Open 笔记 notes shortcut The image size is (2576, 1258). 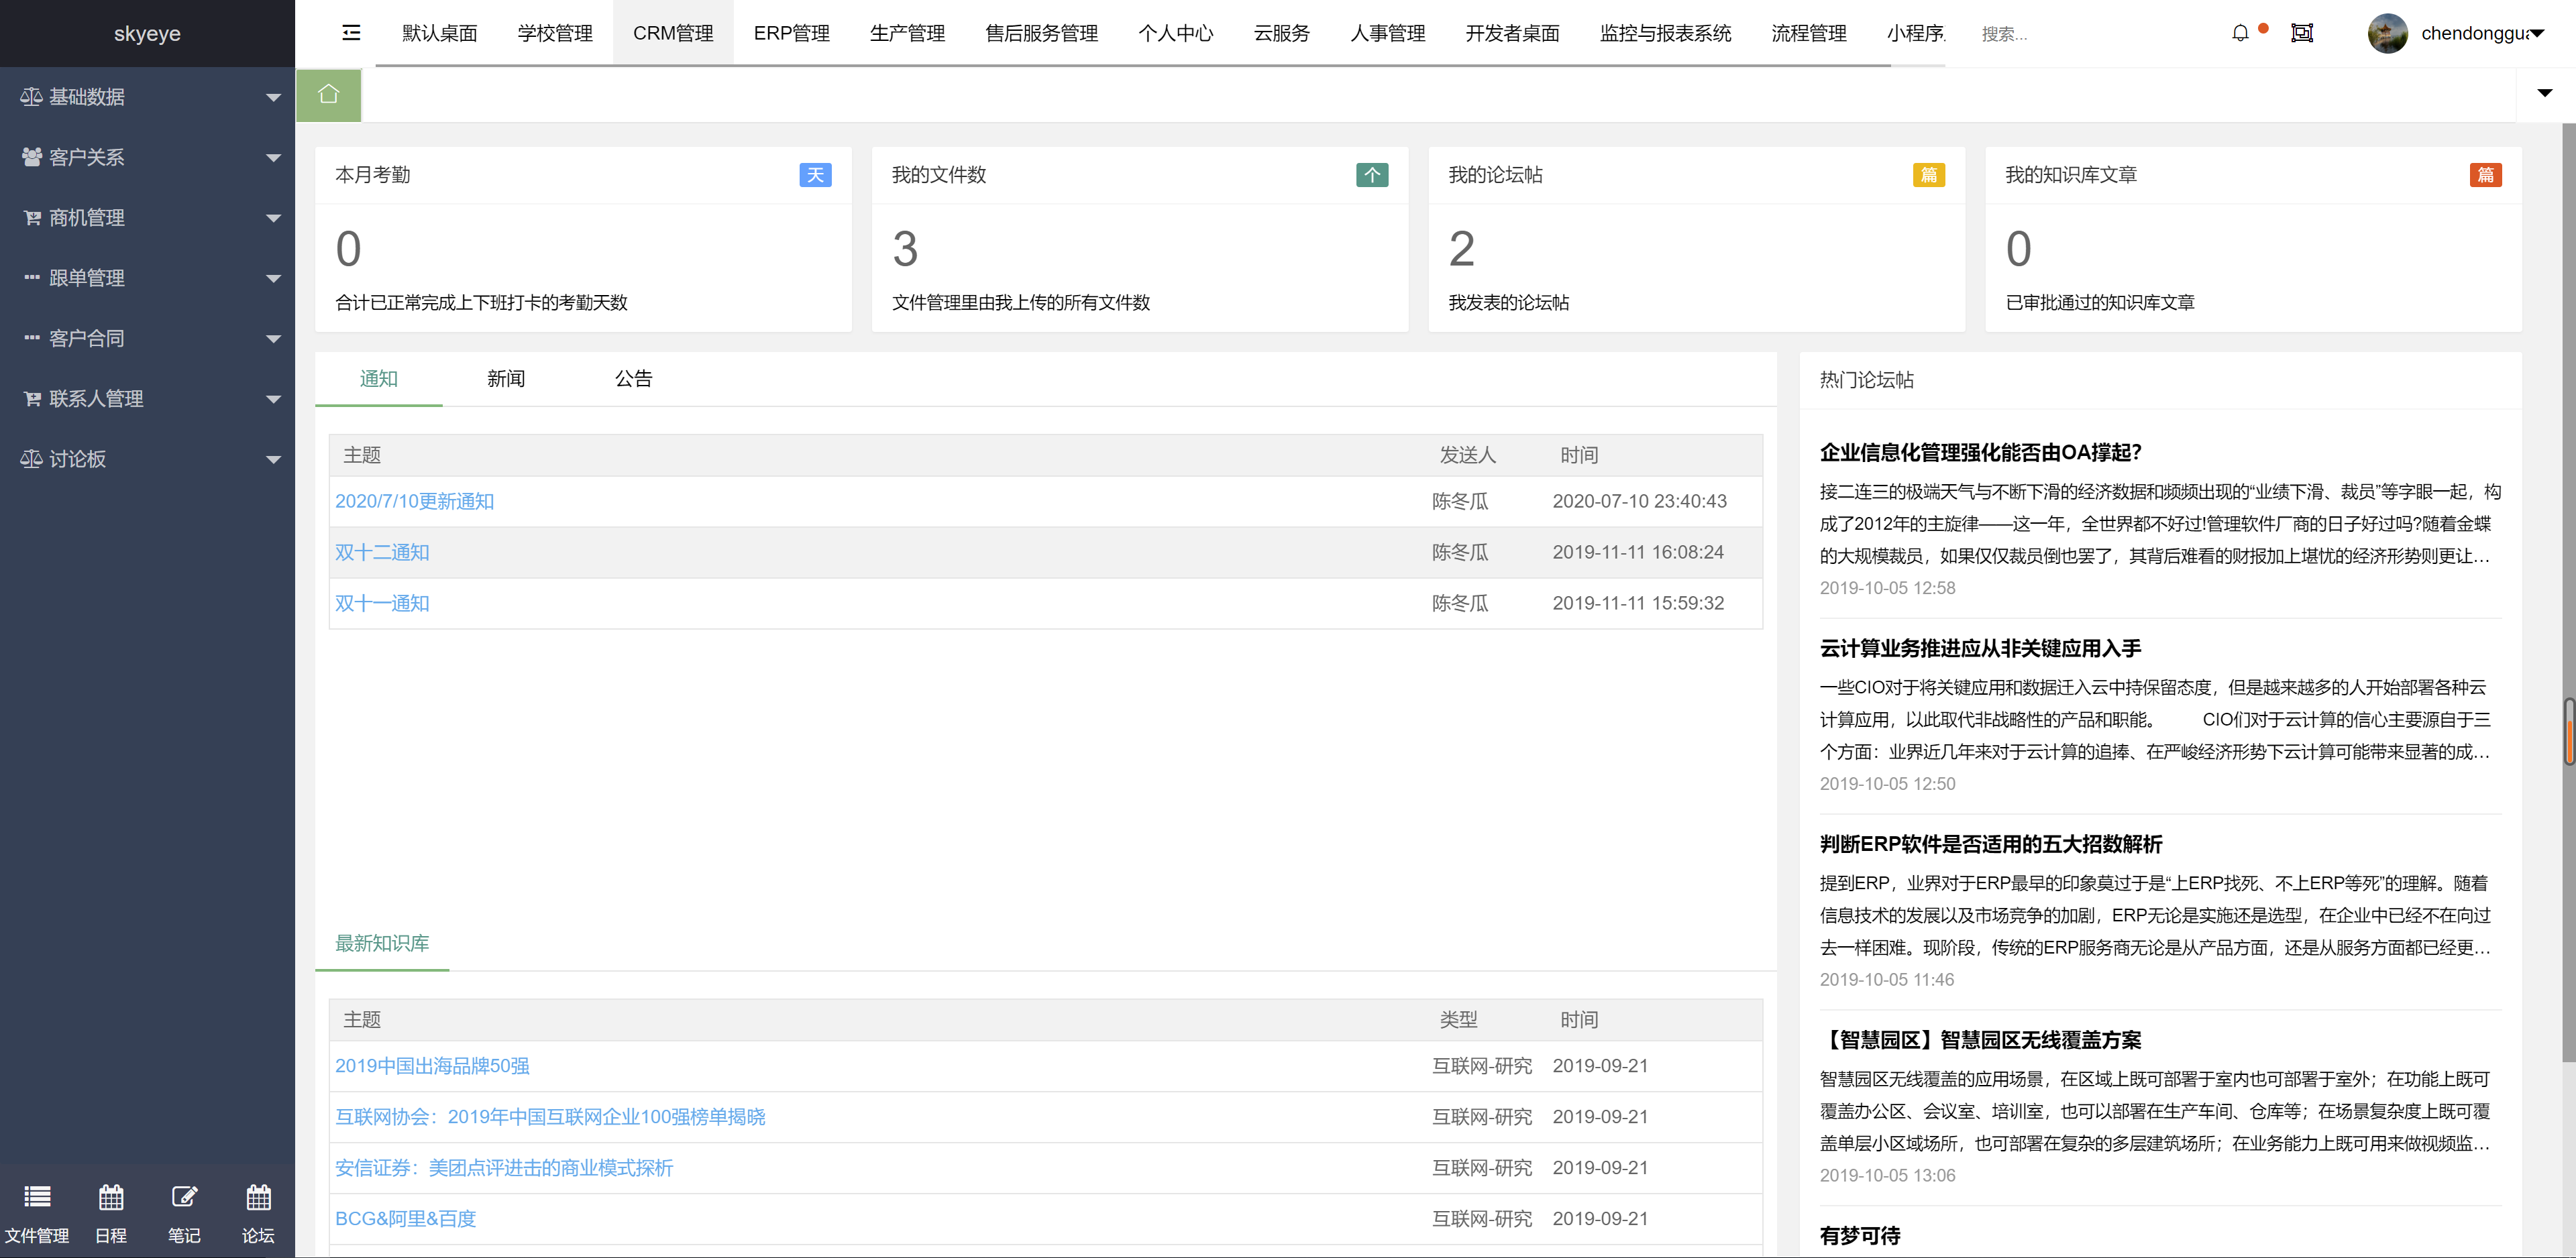pyautogui.click(x=184, y=1214)
